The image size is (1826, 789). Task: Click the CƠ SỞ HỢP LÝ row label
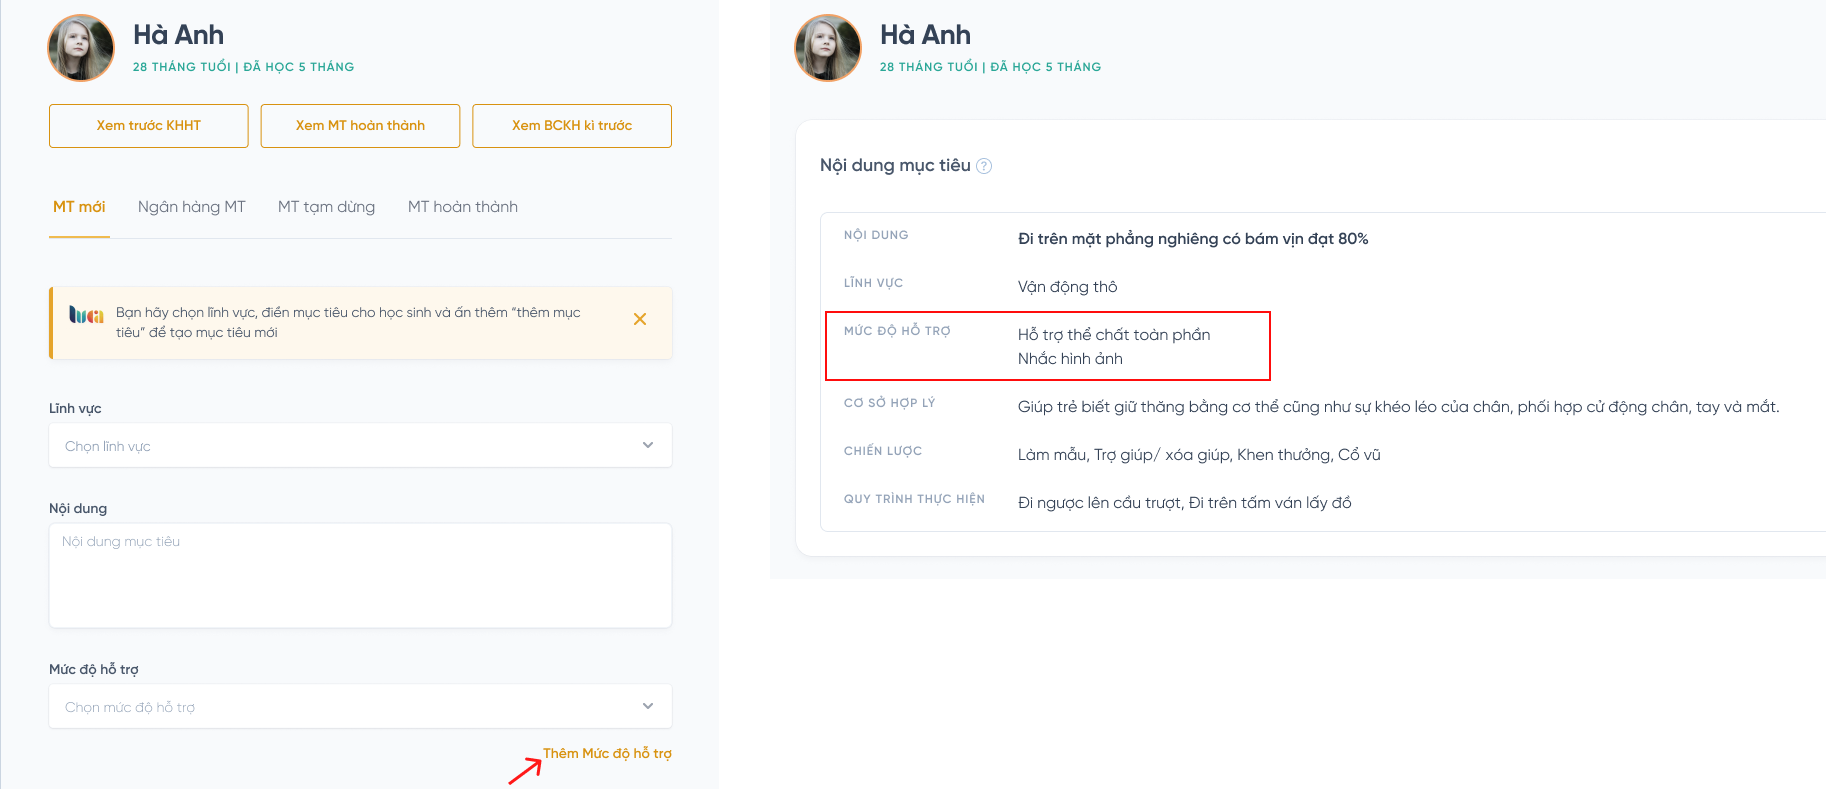coord(889,403)
